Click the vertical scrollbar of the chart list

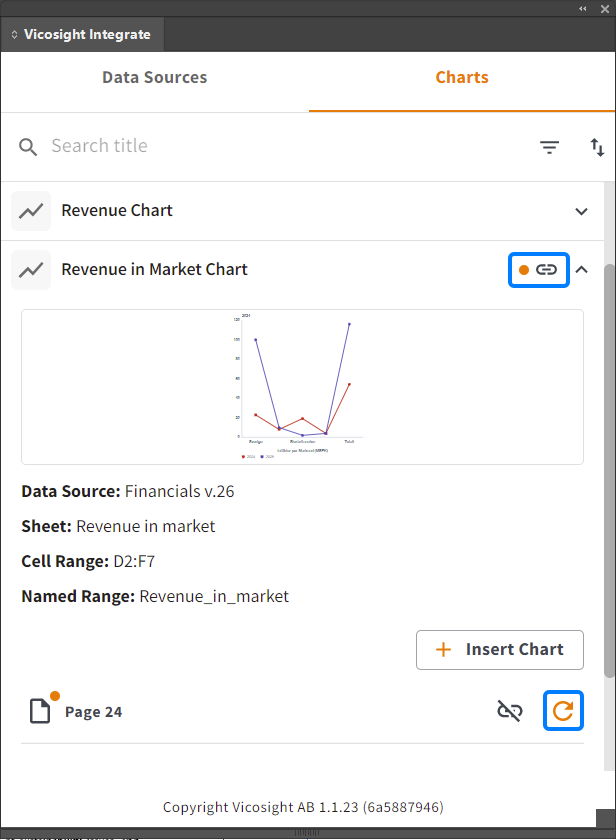coord(610,471)
